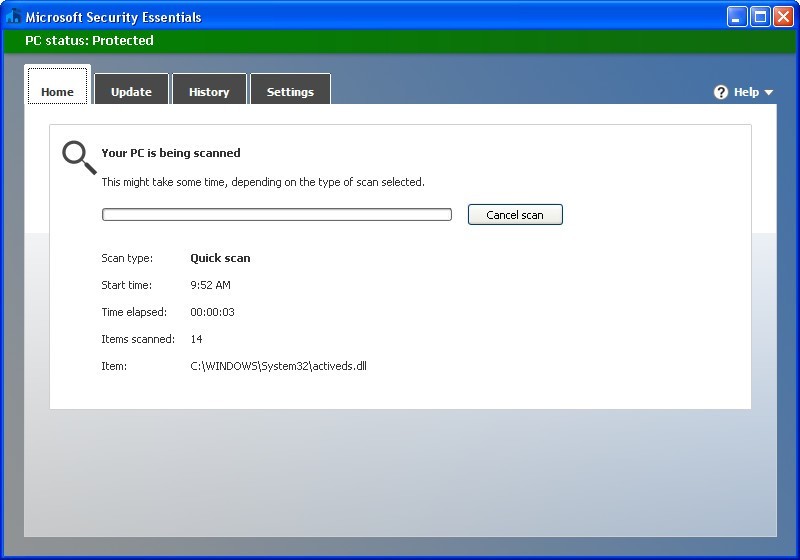
Task: Click the magnifying glass scan icon
Action: (x=79, y=158)
